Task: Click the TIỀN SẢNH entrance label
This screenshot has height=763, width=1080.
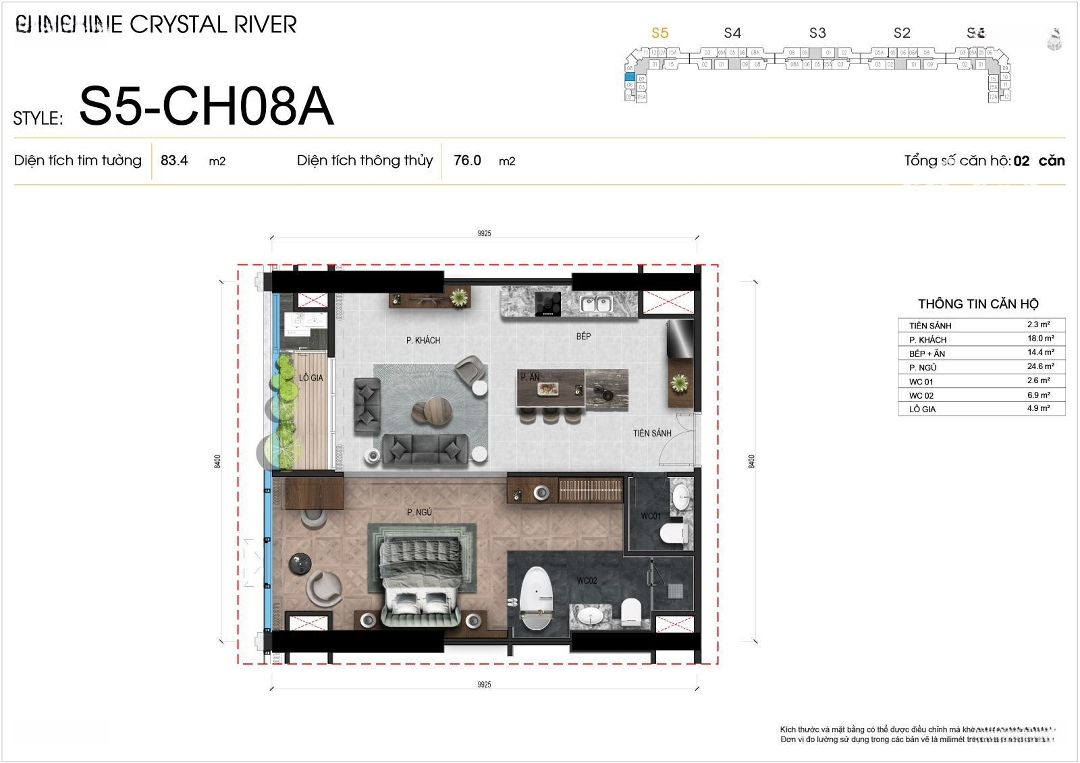Action: [652, 434]
